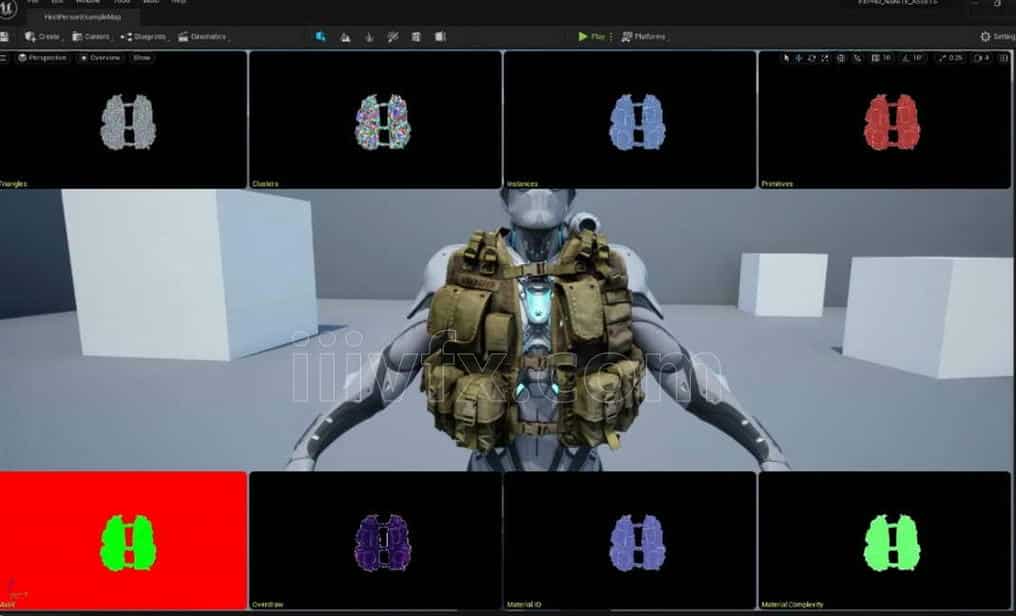Click the Primitives Nanite view thumbnail
Image resolution: width=1016 pixels, height=616 pixels.
pos(884,120)
